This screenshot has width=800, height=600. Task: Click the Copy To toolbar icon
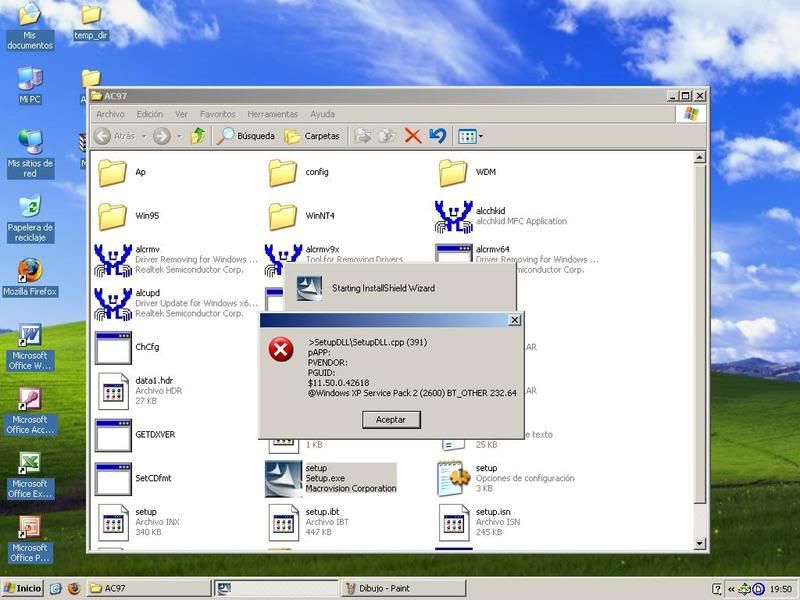tap(387, 136)
